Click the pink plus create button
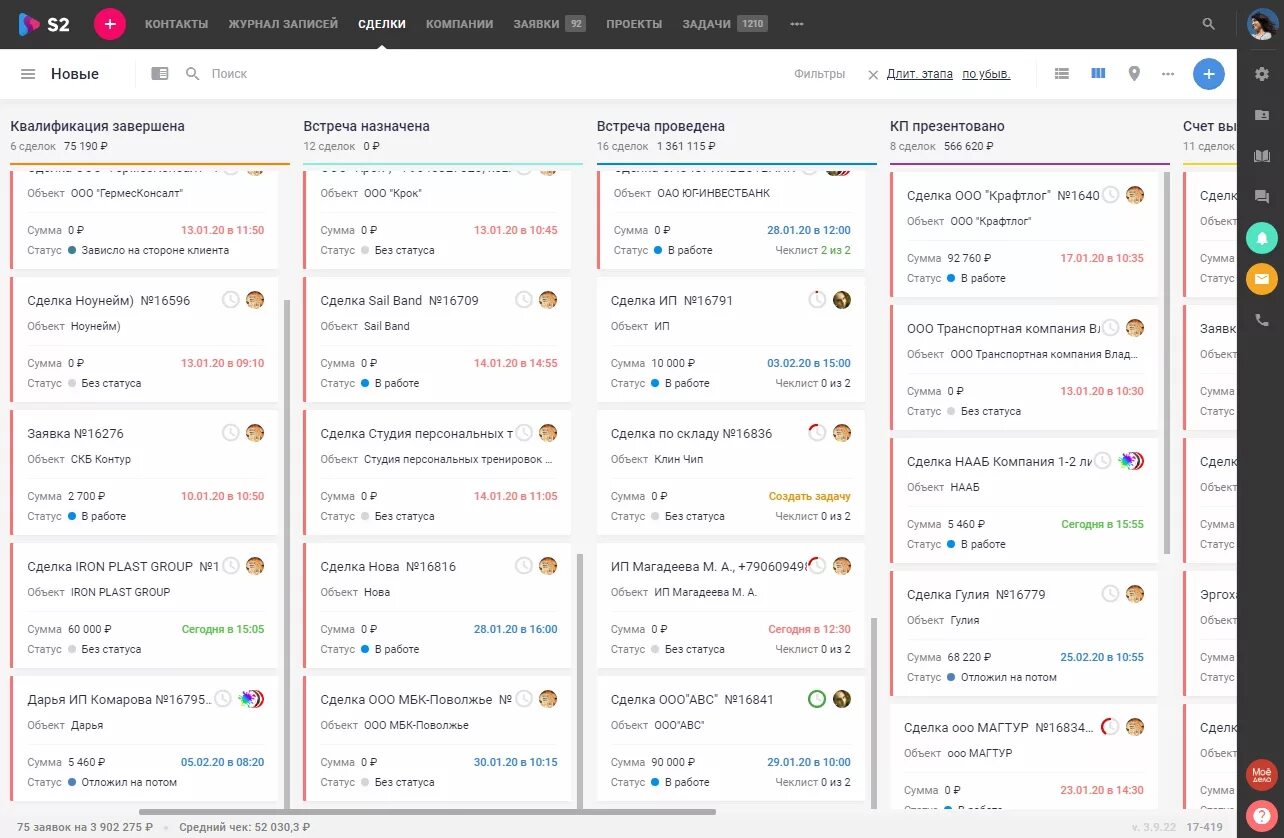The image size is (1284, 838). 110,24
